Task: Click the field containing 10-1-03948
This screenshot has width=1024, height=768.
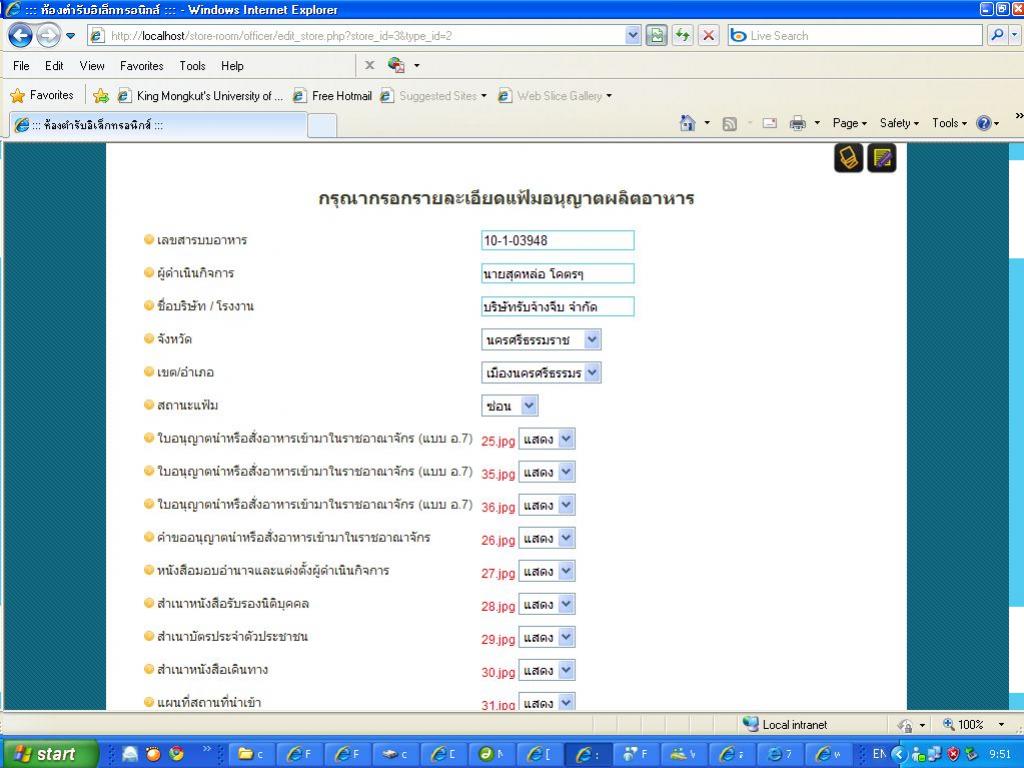Action: tap(558, 240)
